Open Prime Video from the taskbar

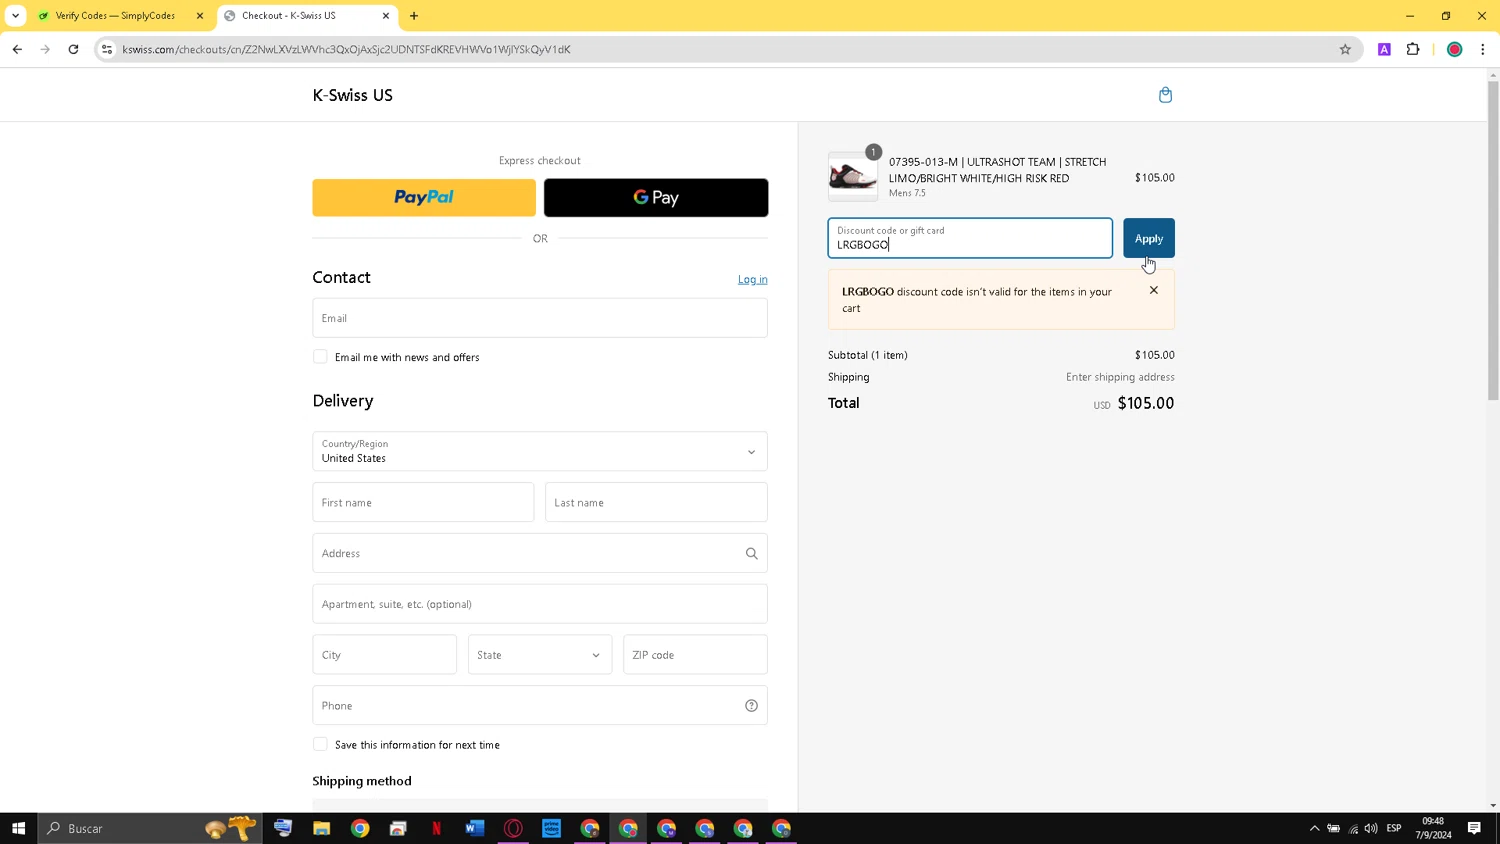(x=551, y=828)
